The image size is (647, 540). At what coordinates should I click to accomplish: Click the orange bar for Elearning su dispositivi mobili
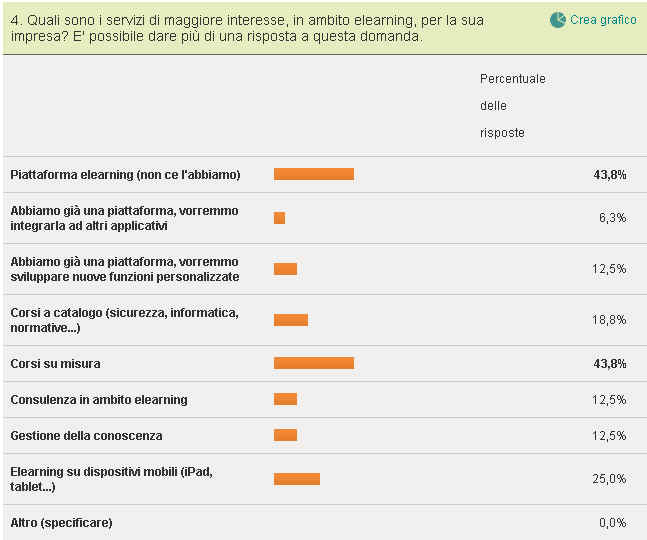click(297, 479)
